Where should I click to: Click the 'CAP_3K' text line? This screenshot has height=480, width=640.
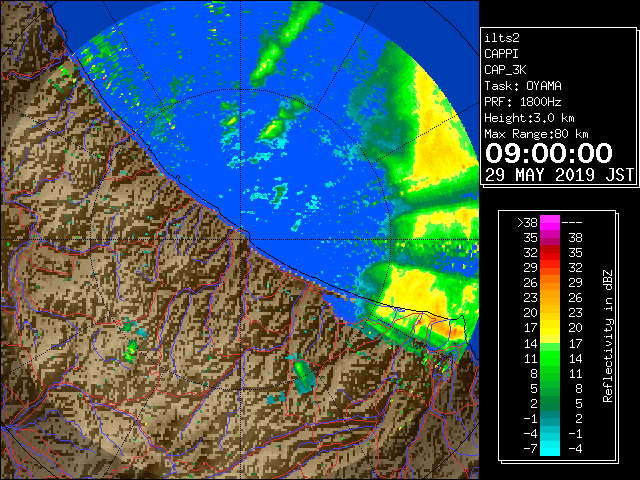pos(505,70)
